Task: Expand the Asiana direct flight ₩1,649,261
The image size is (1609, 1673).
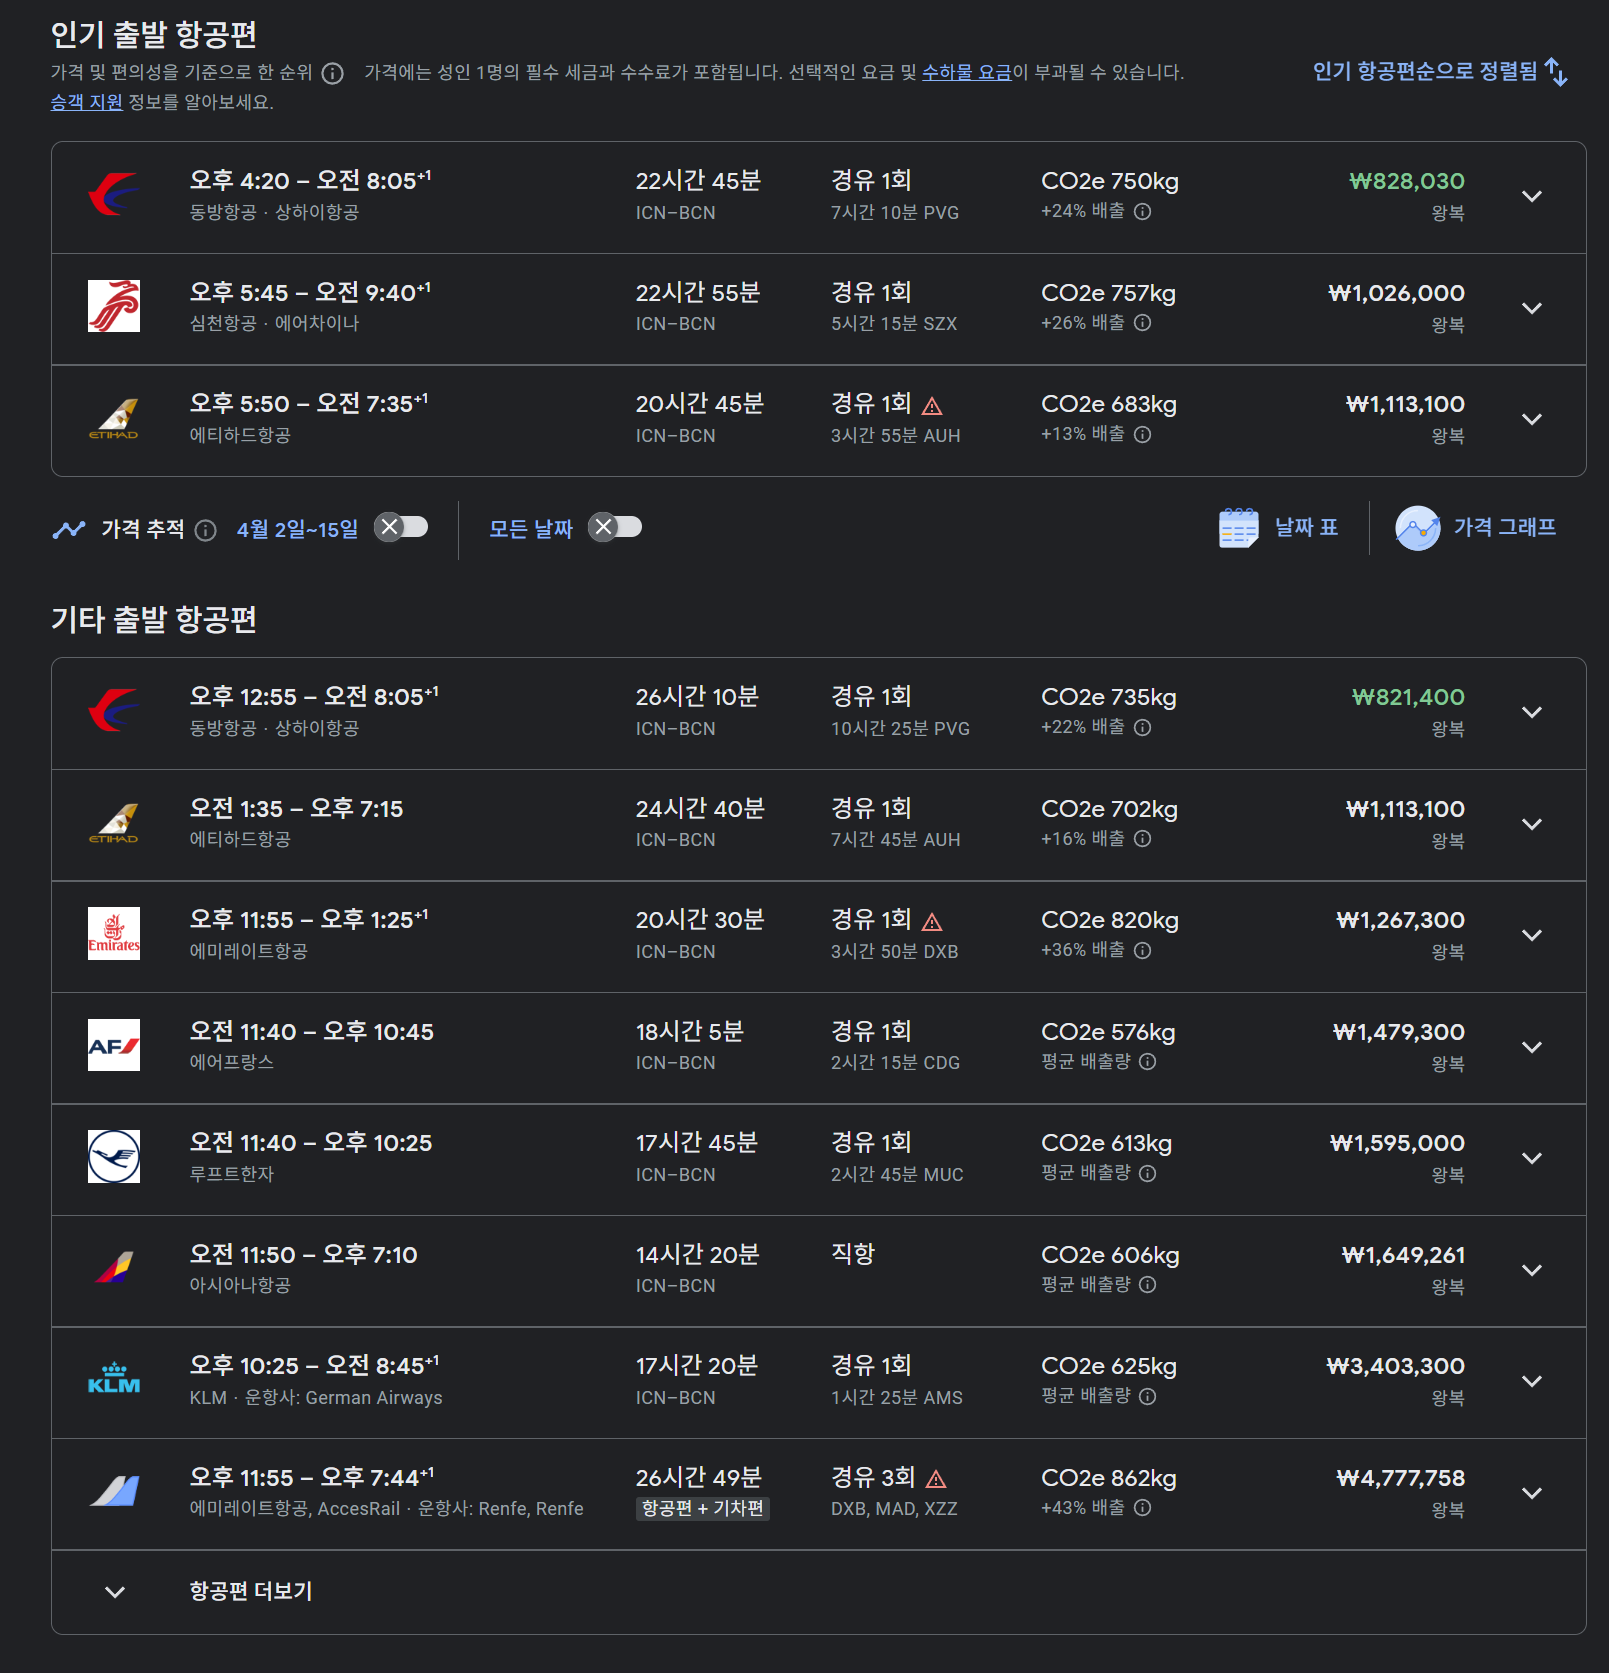Action: 1531,1270
